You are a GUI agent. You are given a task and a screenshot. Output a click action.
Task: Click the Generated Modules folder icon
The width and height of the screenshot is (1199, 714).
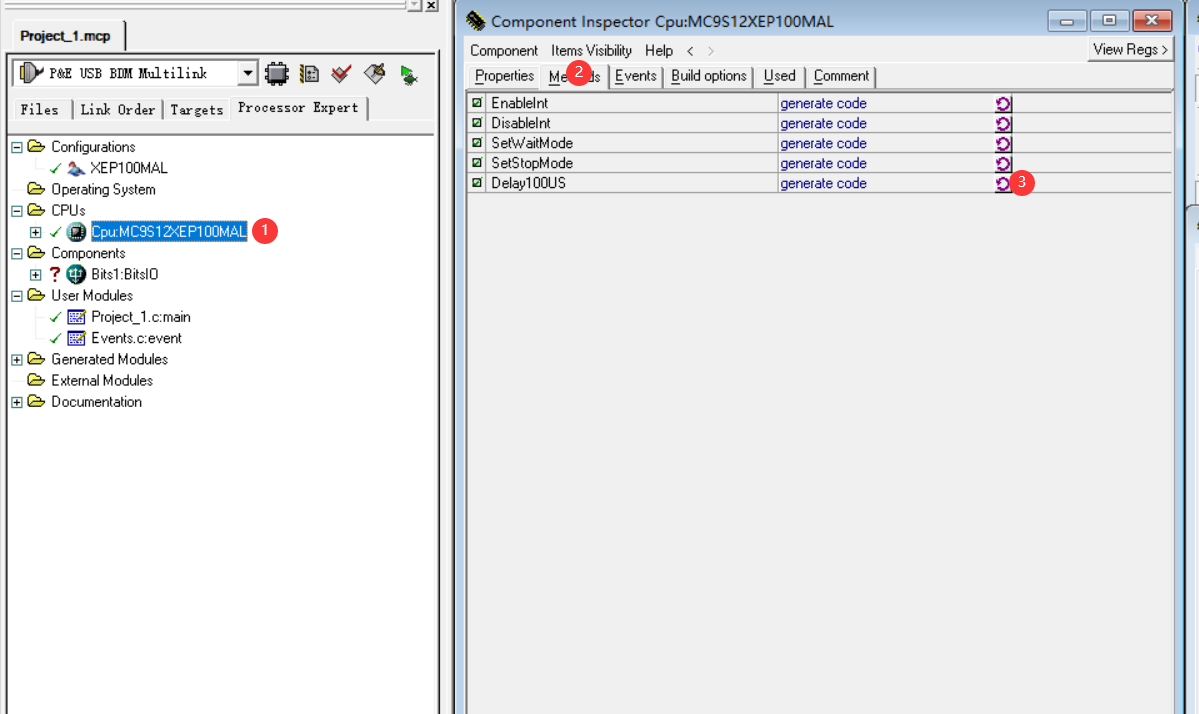coord(36,359)
